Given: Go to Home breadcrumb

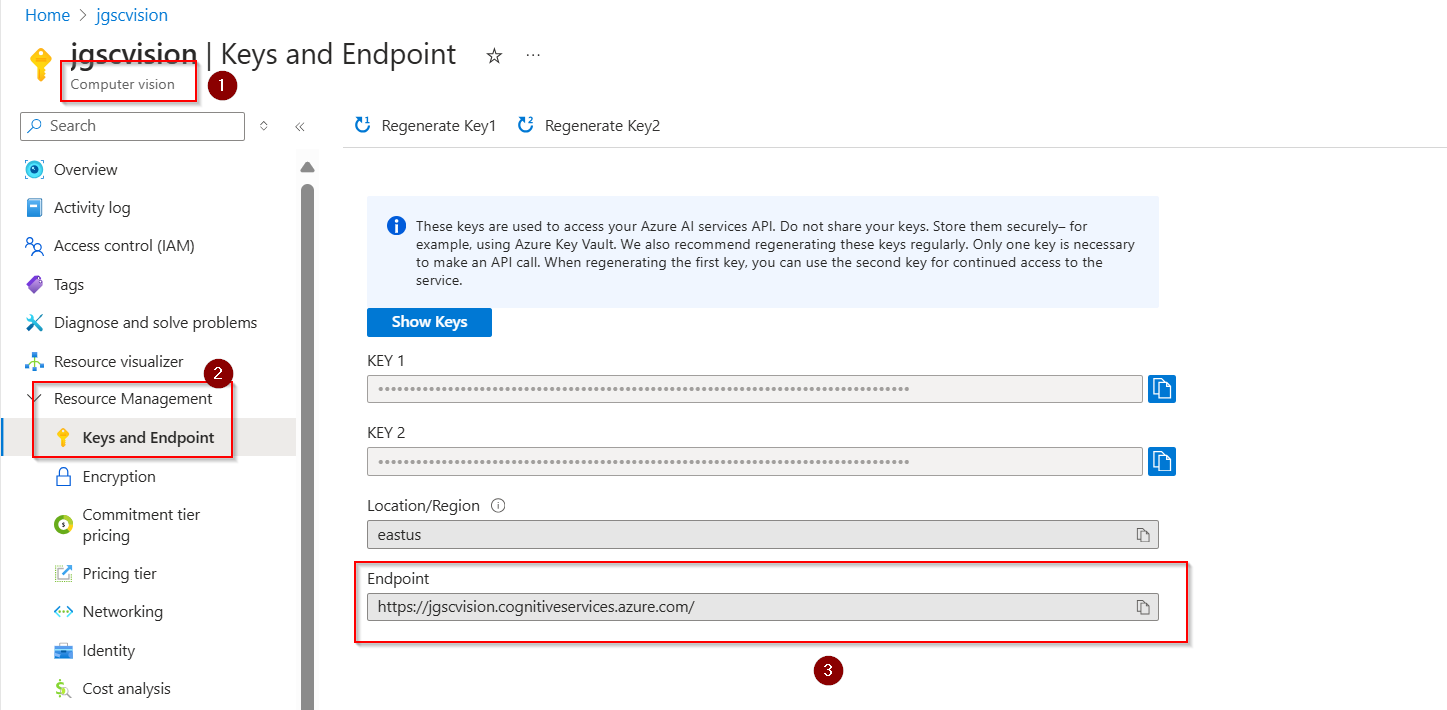Looking at the screenshot, I should tap(47, 15).
